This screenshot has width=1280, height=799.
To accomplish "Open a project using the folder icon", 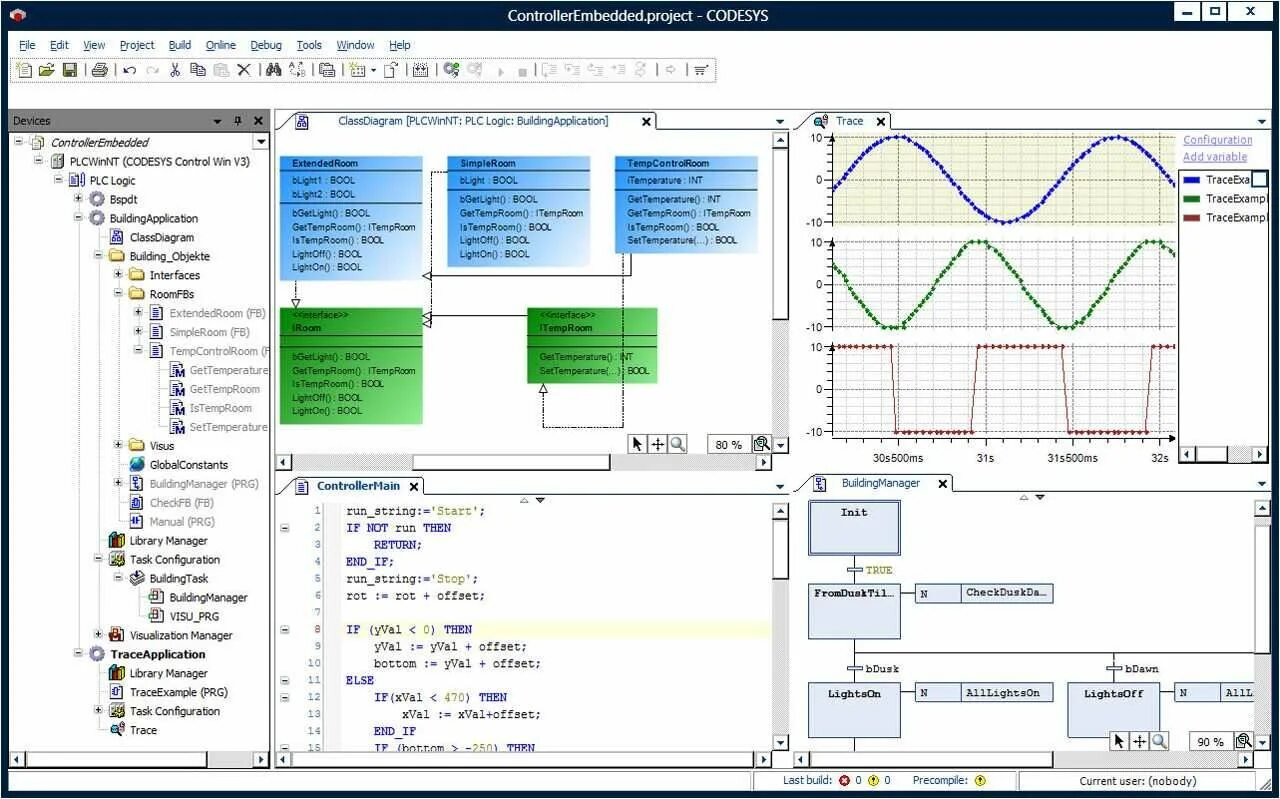I will (x=46, y=70).
